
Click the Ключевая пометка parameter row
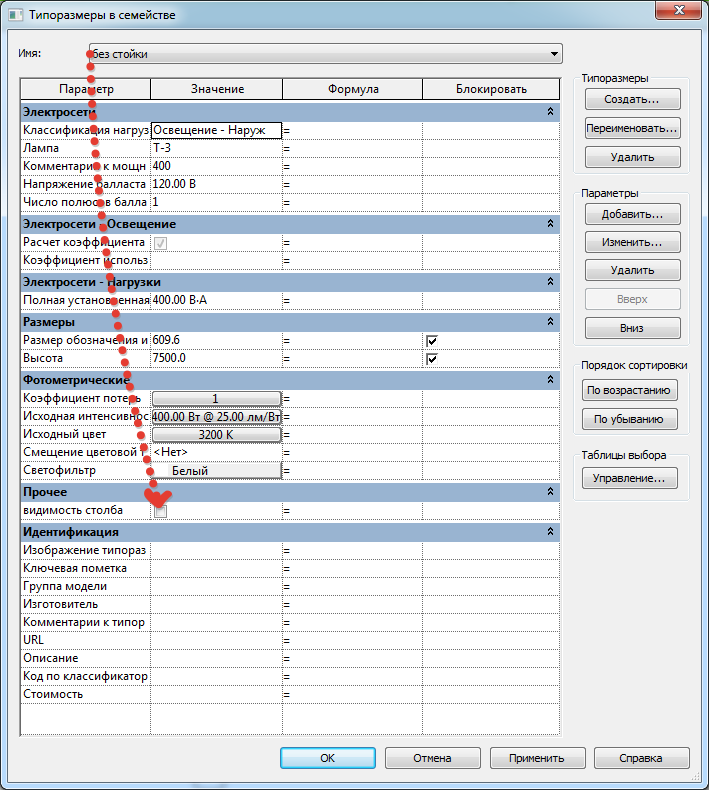tap(290, 568)
